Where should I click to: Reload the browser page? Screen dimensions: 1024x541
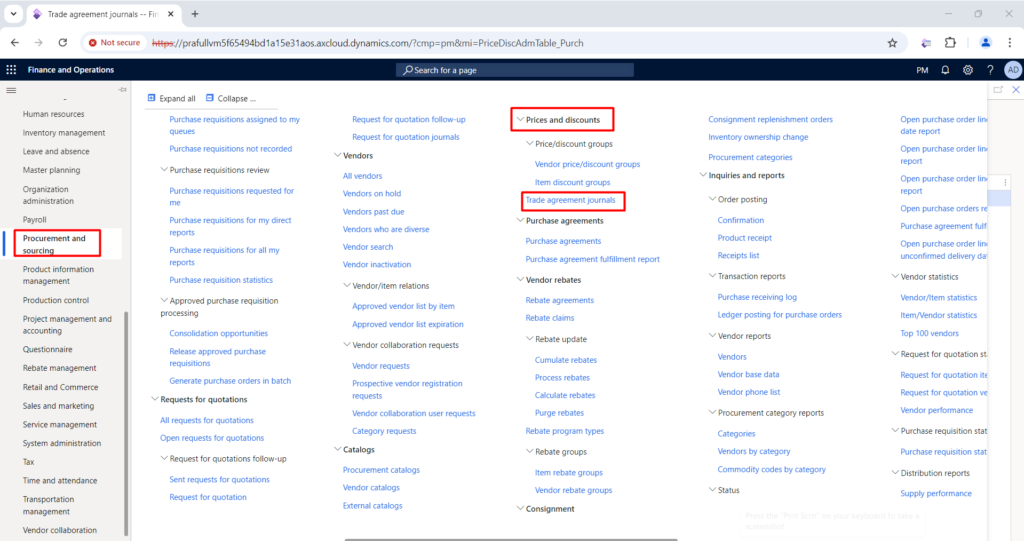(x=63, y=42)
